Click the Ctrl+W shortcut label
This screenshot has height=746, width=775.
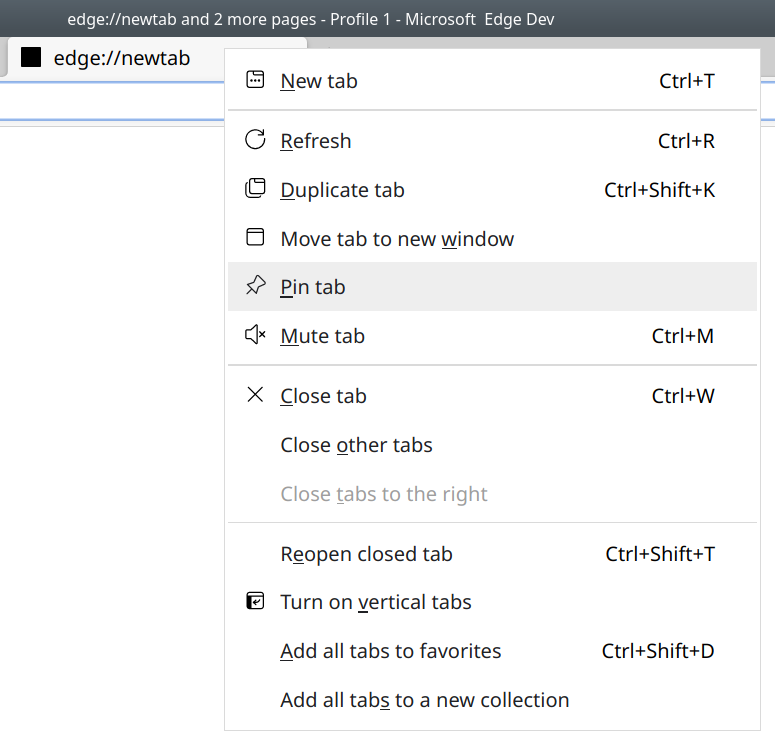click(x=683, y=396)
